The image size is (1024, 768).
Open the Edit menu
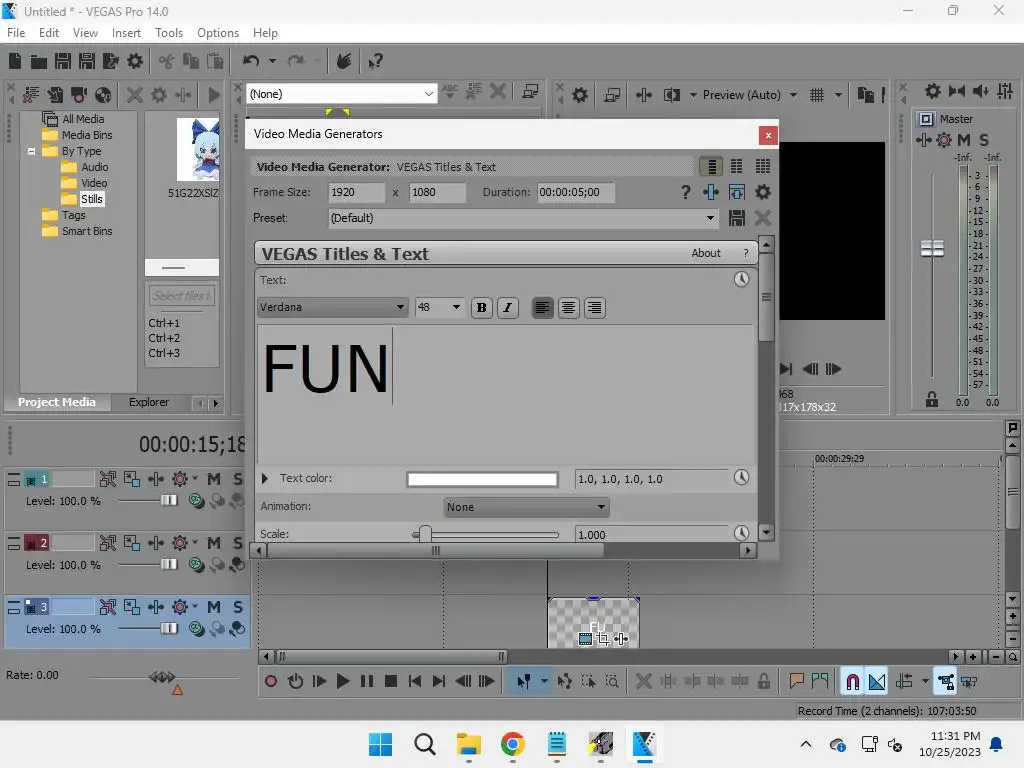(x=49, y=33)
